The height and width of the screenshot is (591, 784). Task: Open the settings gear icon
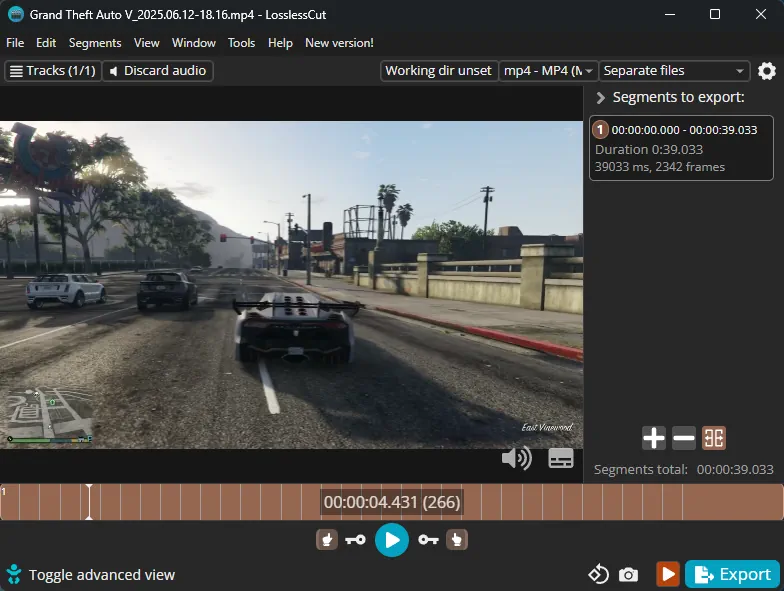click(x=766, y=71)
